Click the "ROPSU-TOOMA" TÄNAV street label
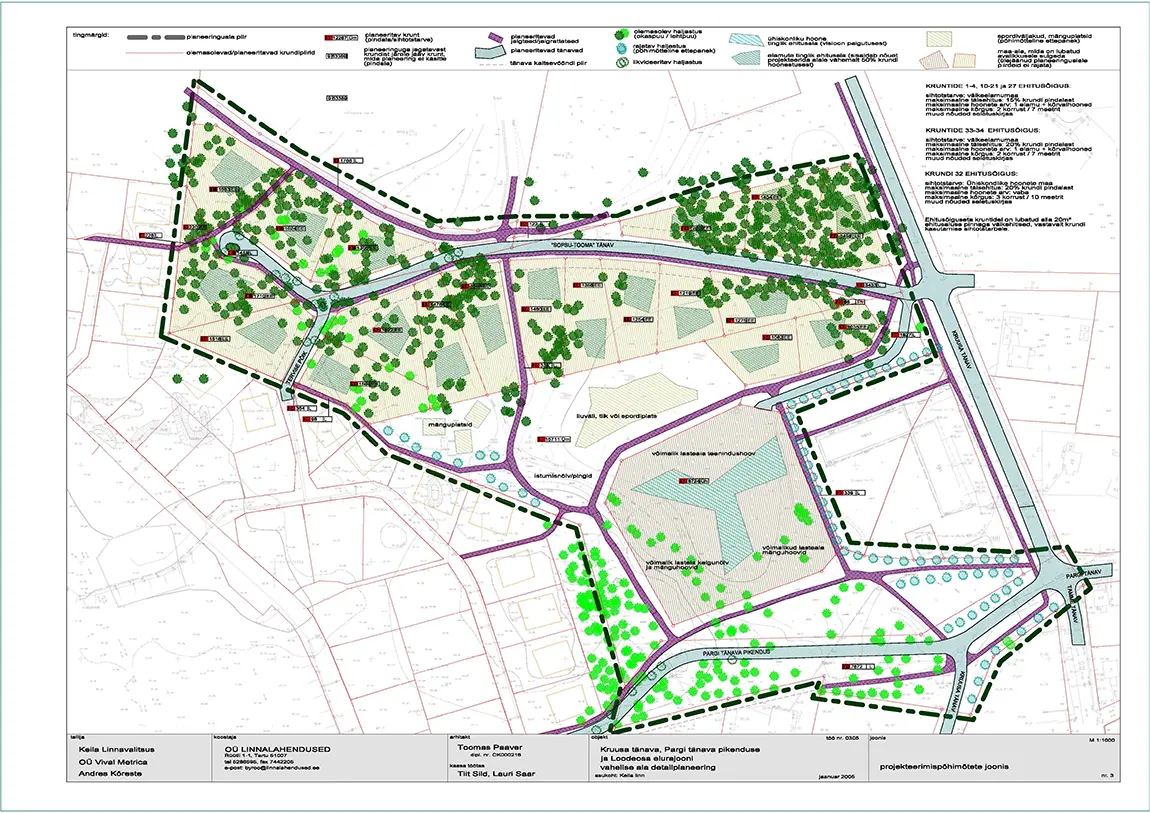Viewport: 1150px width, 813px height. (x=579, y=243)
